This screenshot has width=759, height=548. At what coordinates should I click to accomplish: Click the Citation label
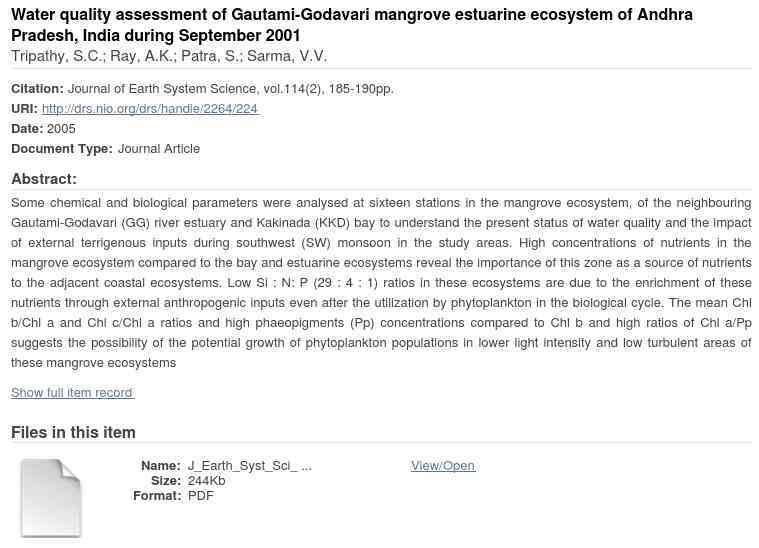tap(37, 89)
